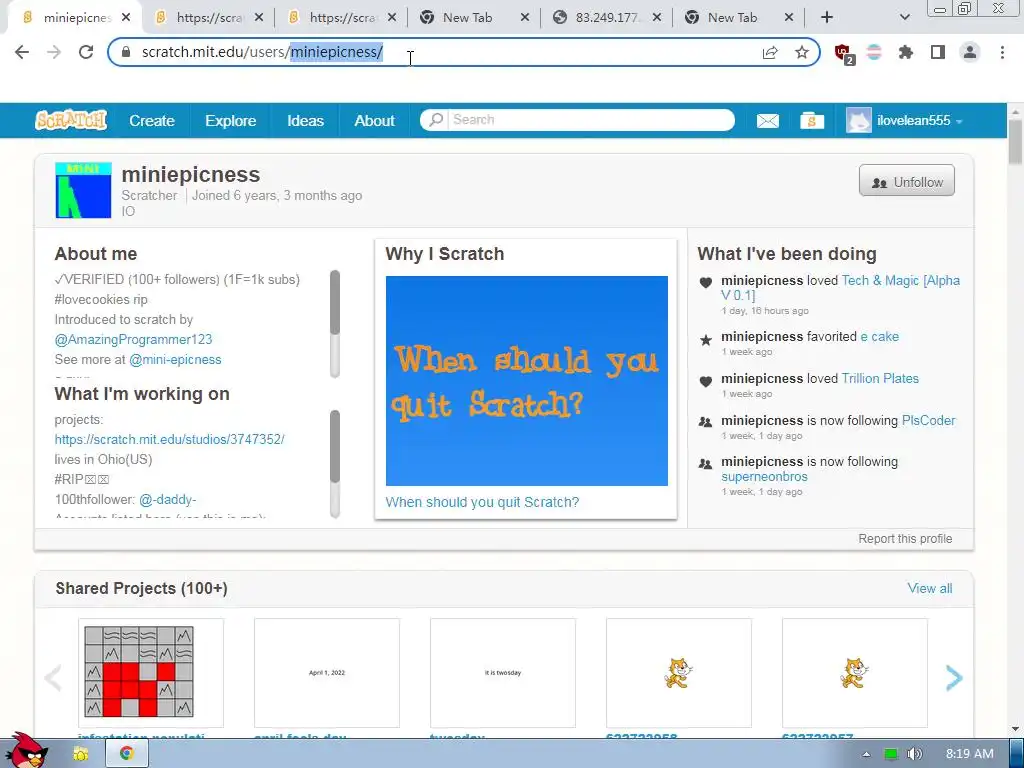1024x768 pixels.
Task: Go back using the browser back arrow
Action: pyautogui.click(x=22, y=52)
